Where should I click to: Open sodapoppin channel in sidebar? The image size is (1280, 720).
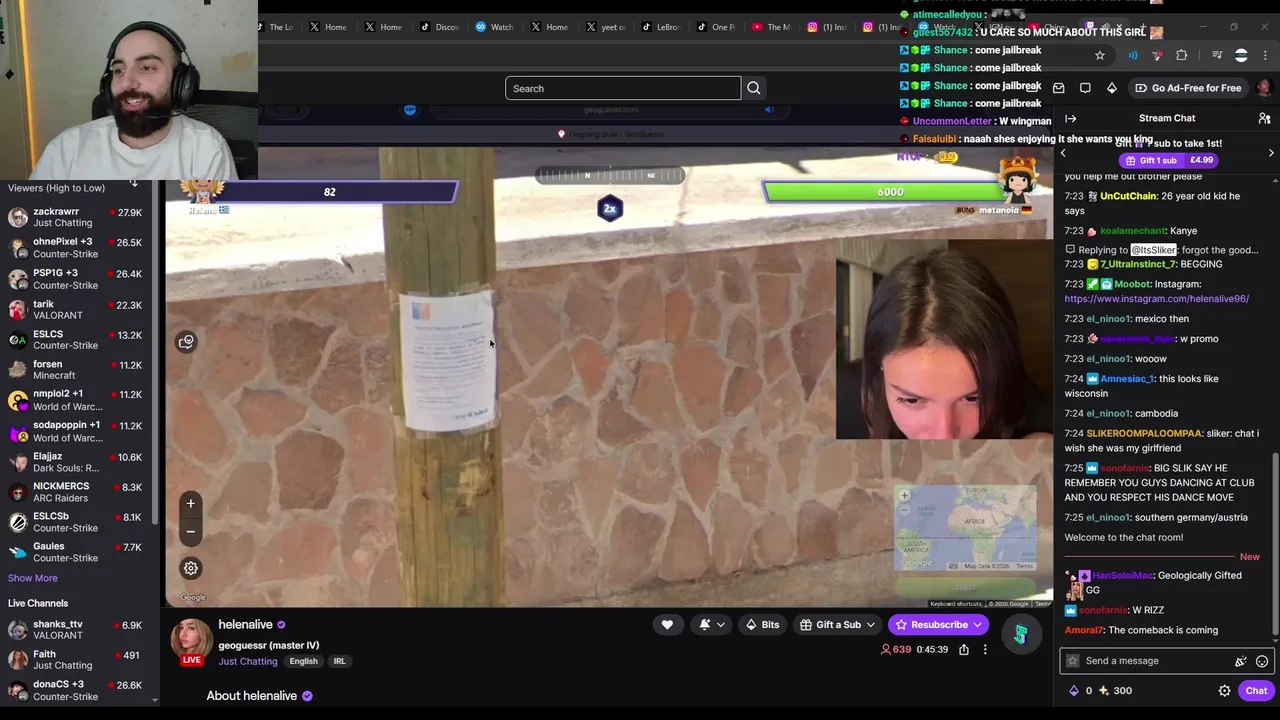(78, 431)
